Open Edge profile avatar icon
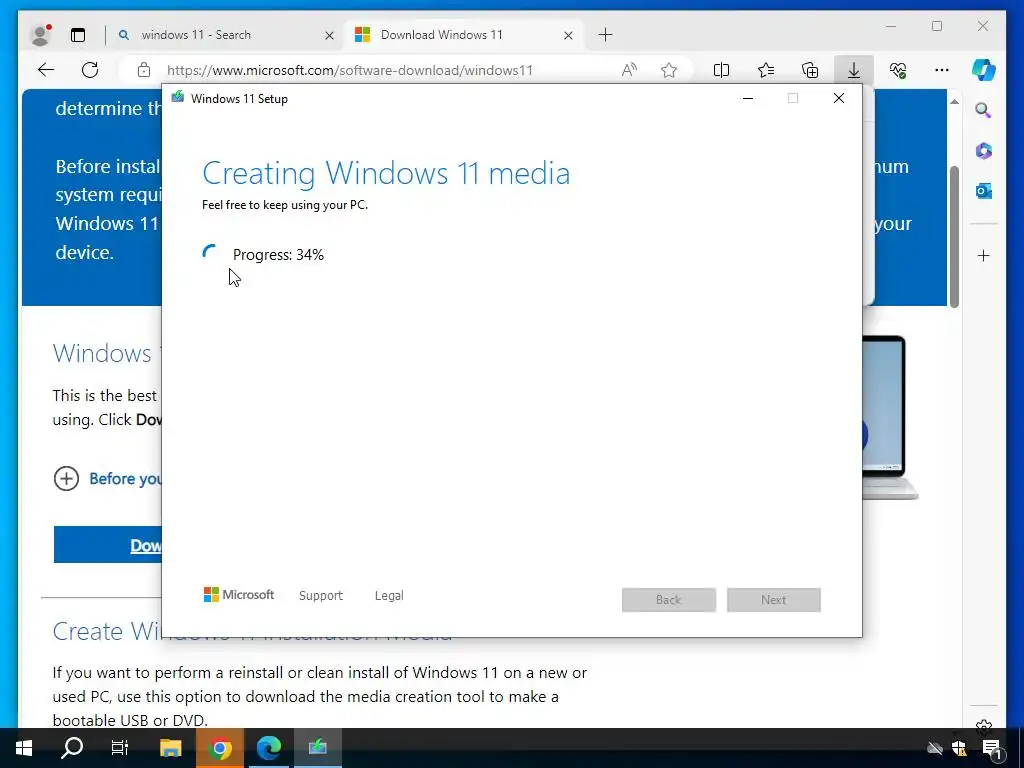 (x=41, y=35)
